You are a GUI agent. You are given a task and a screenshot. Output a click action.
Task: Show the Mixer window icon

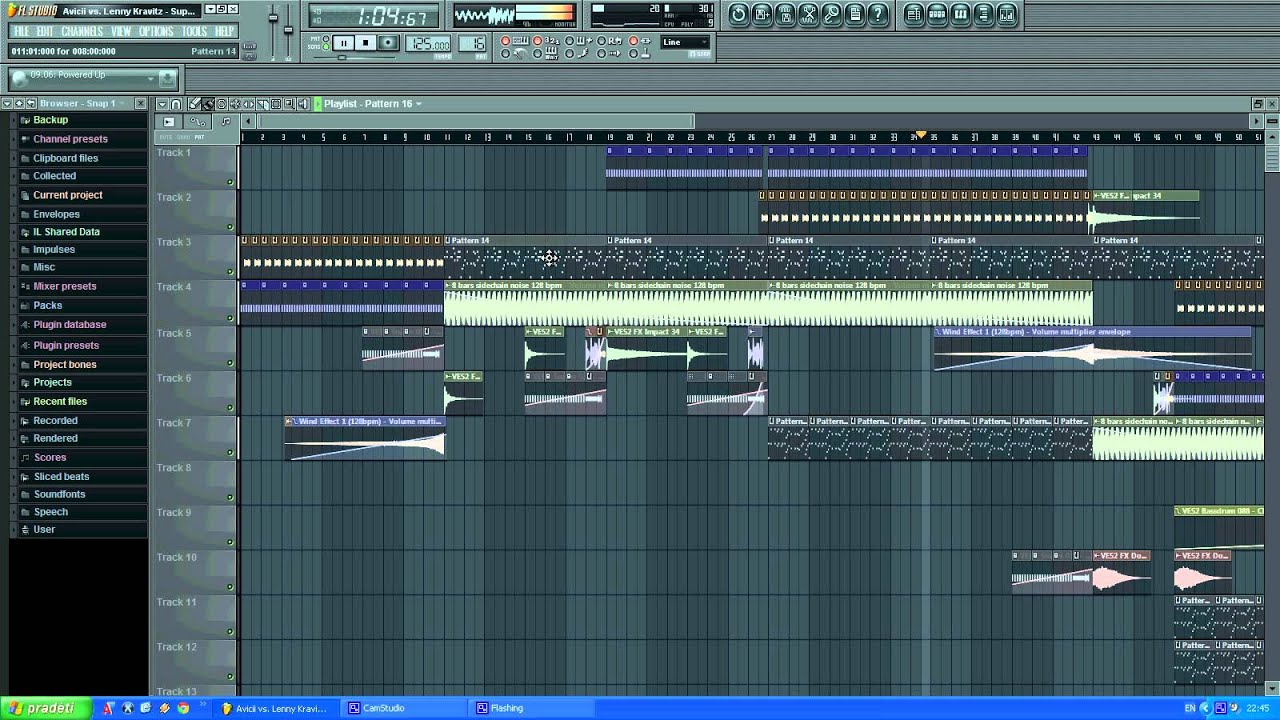(x=1007, y=14)
